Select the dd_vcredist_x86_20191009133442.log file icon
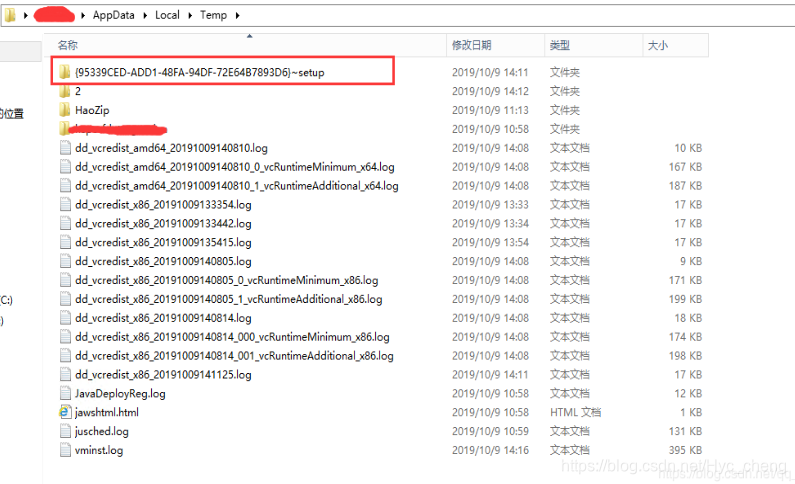The image size is (795, 484). [x=65, y=224]
